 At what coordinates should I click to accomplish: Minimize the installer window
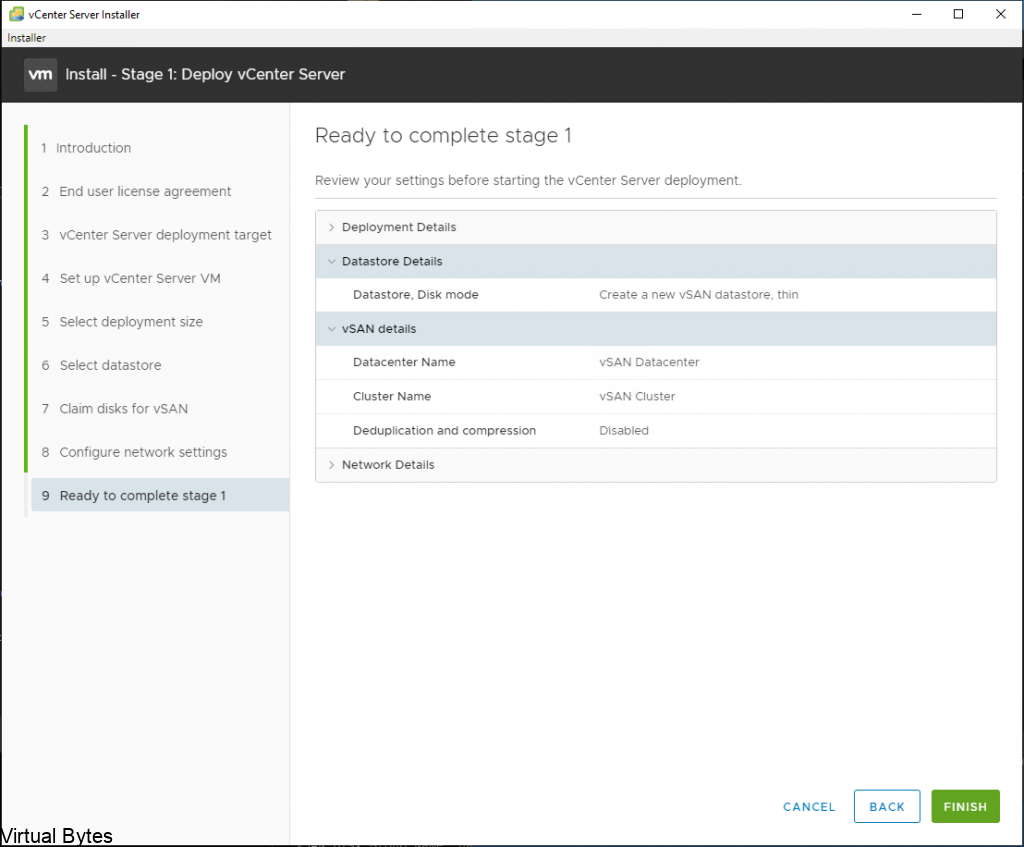tap(917, 14)
